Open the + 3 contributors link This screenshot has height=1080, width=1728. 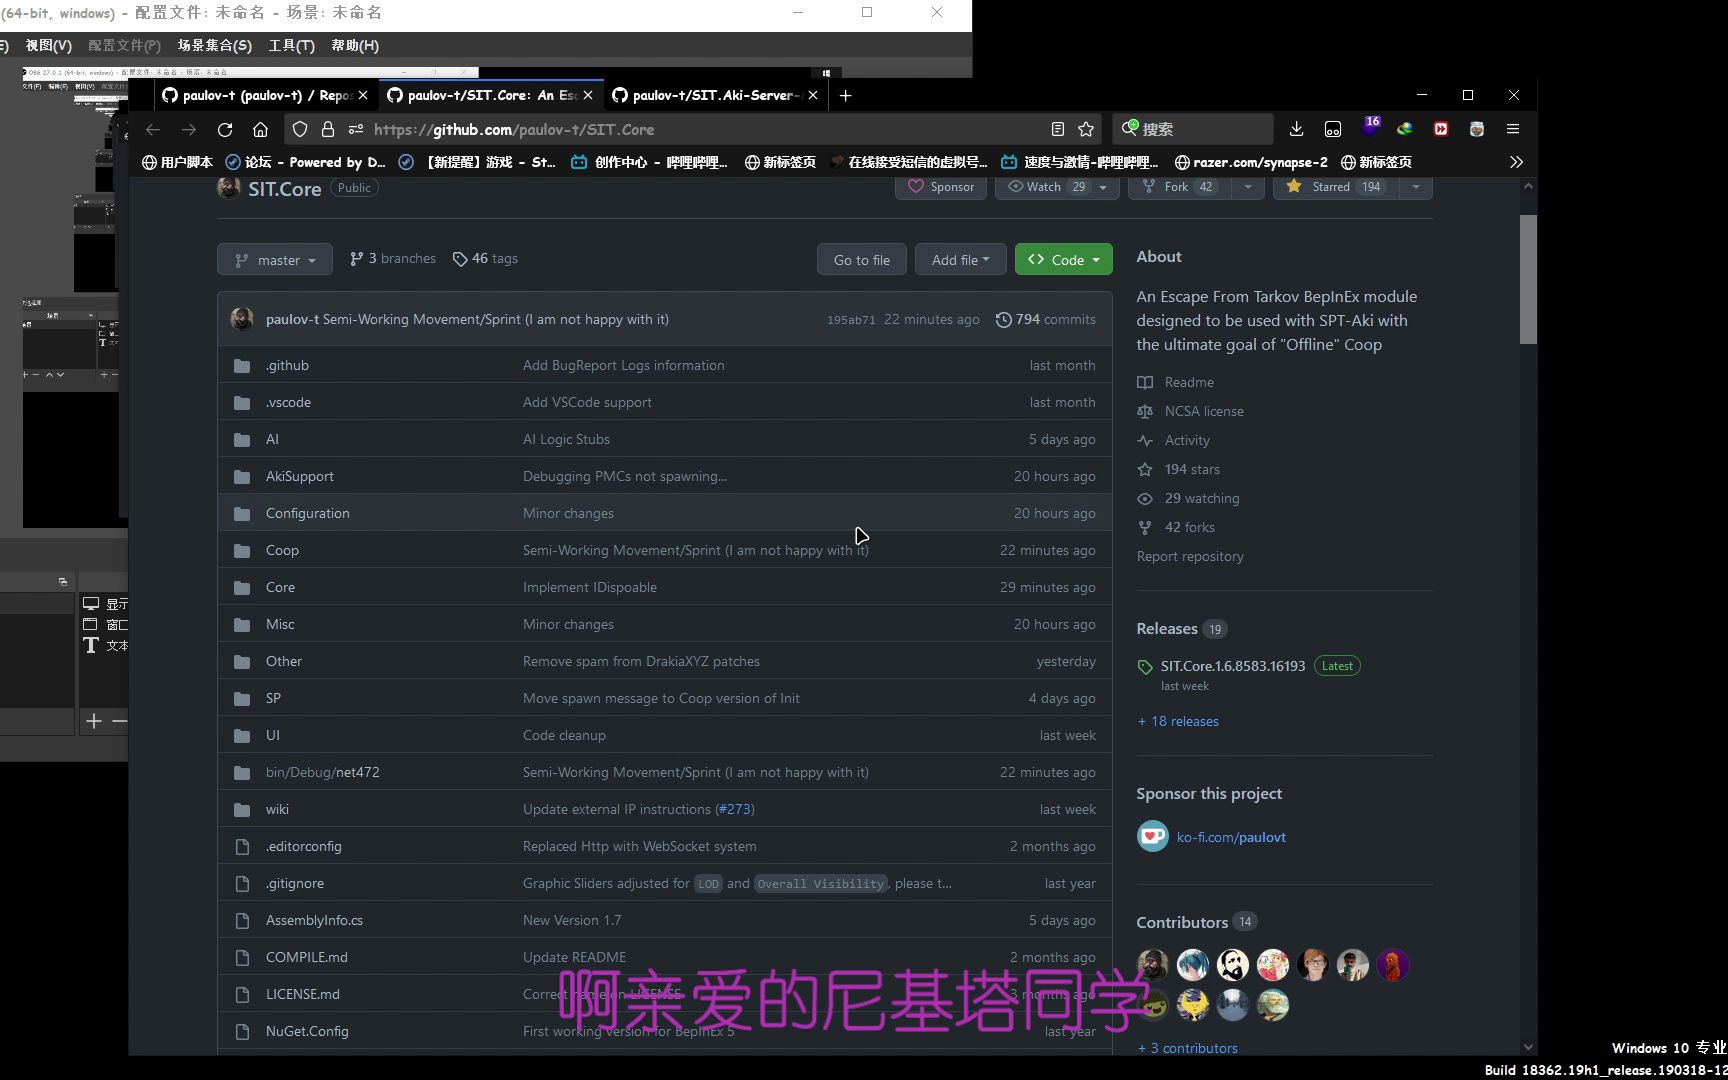(1187, 1048)
